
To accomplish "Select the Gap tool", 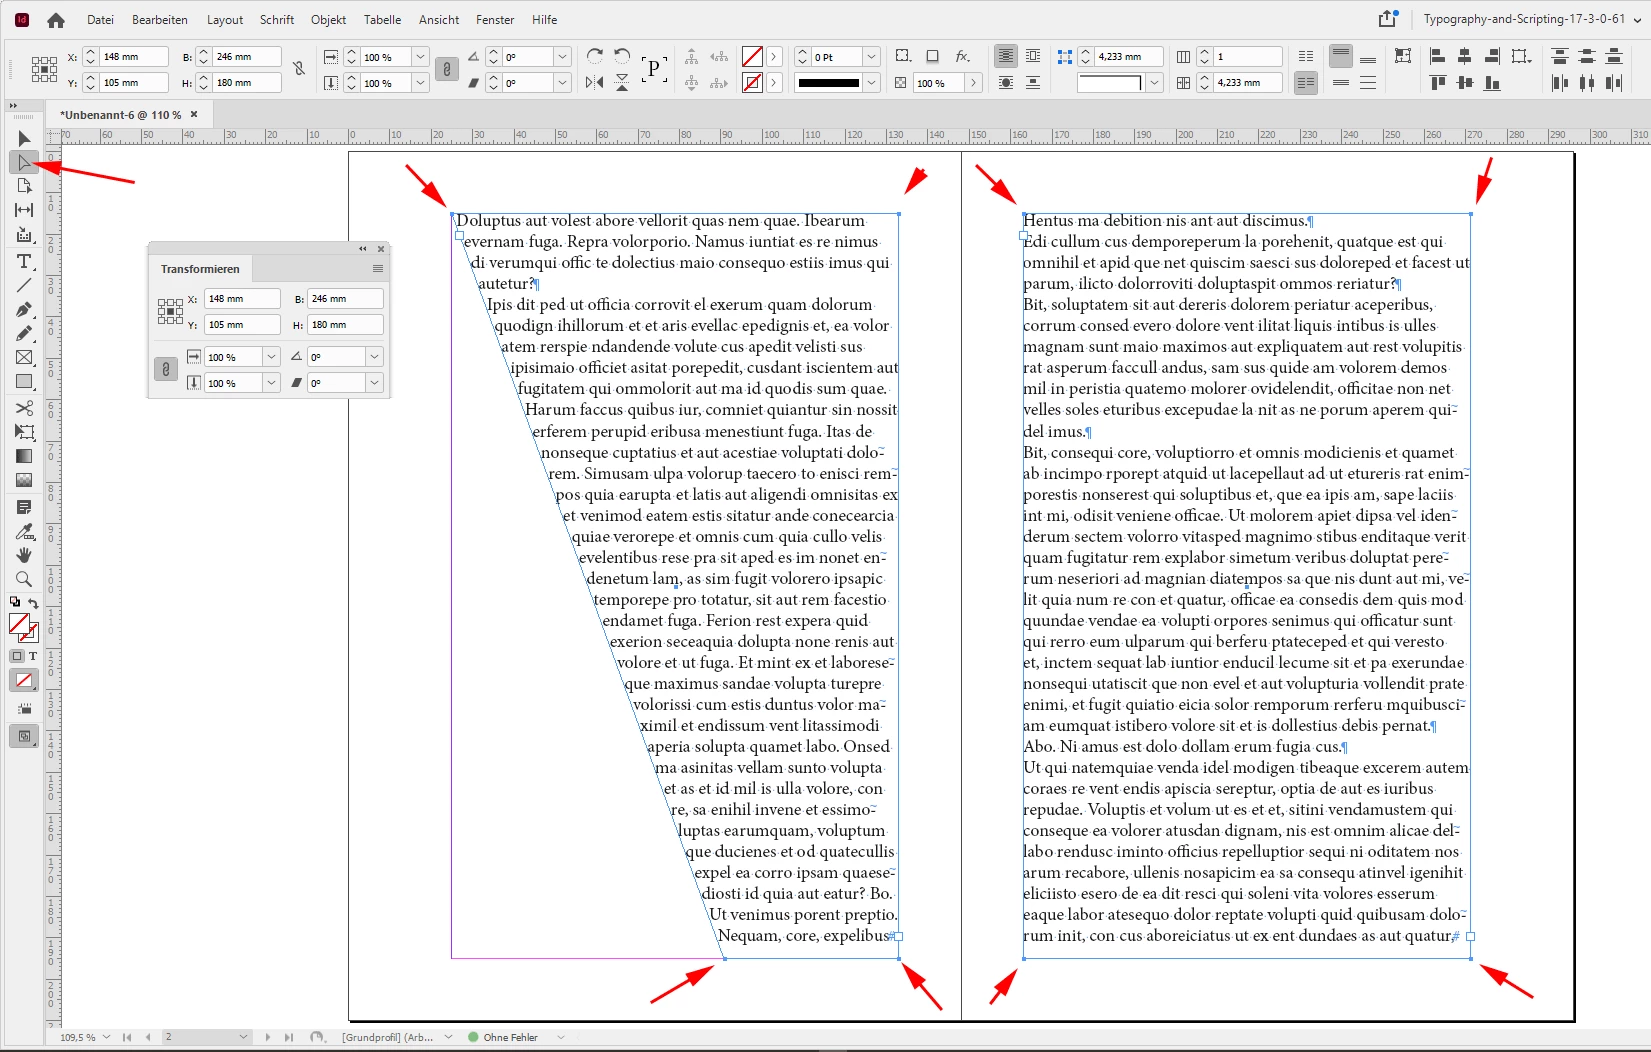I will click(24, 210).
